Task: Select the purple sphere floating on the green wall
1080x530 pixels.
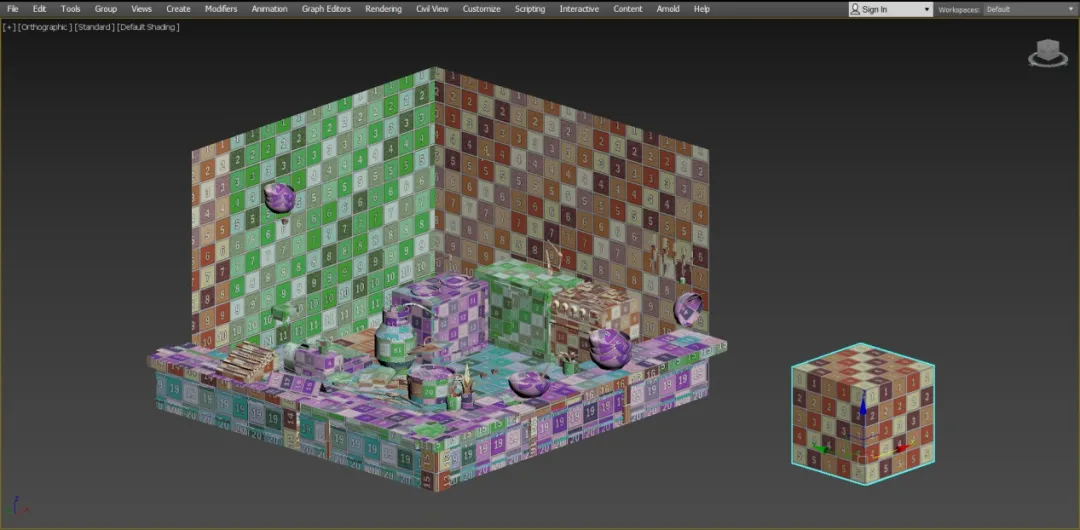Action: pyautogui.click(x=279, y=198)
